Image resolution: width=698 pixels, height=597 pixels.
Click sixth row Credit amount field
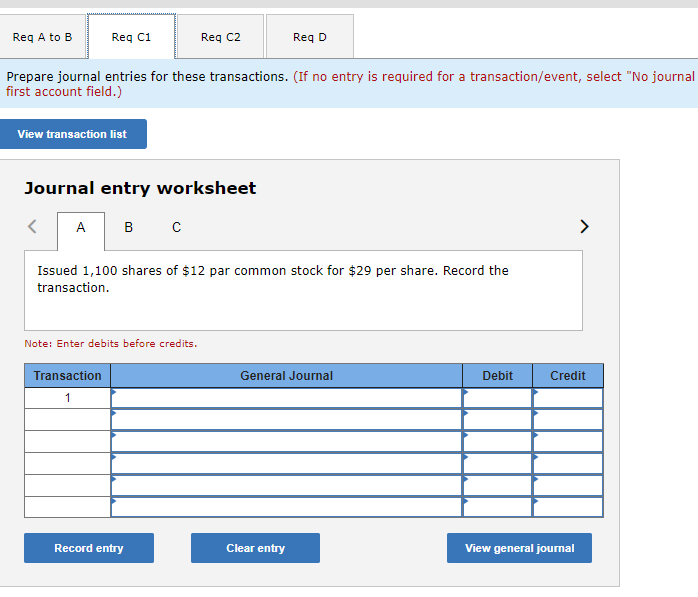[568, 507]
